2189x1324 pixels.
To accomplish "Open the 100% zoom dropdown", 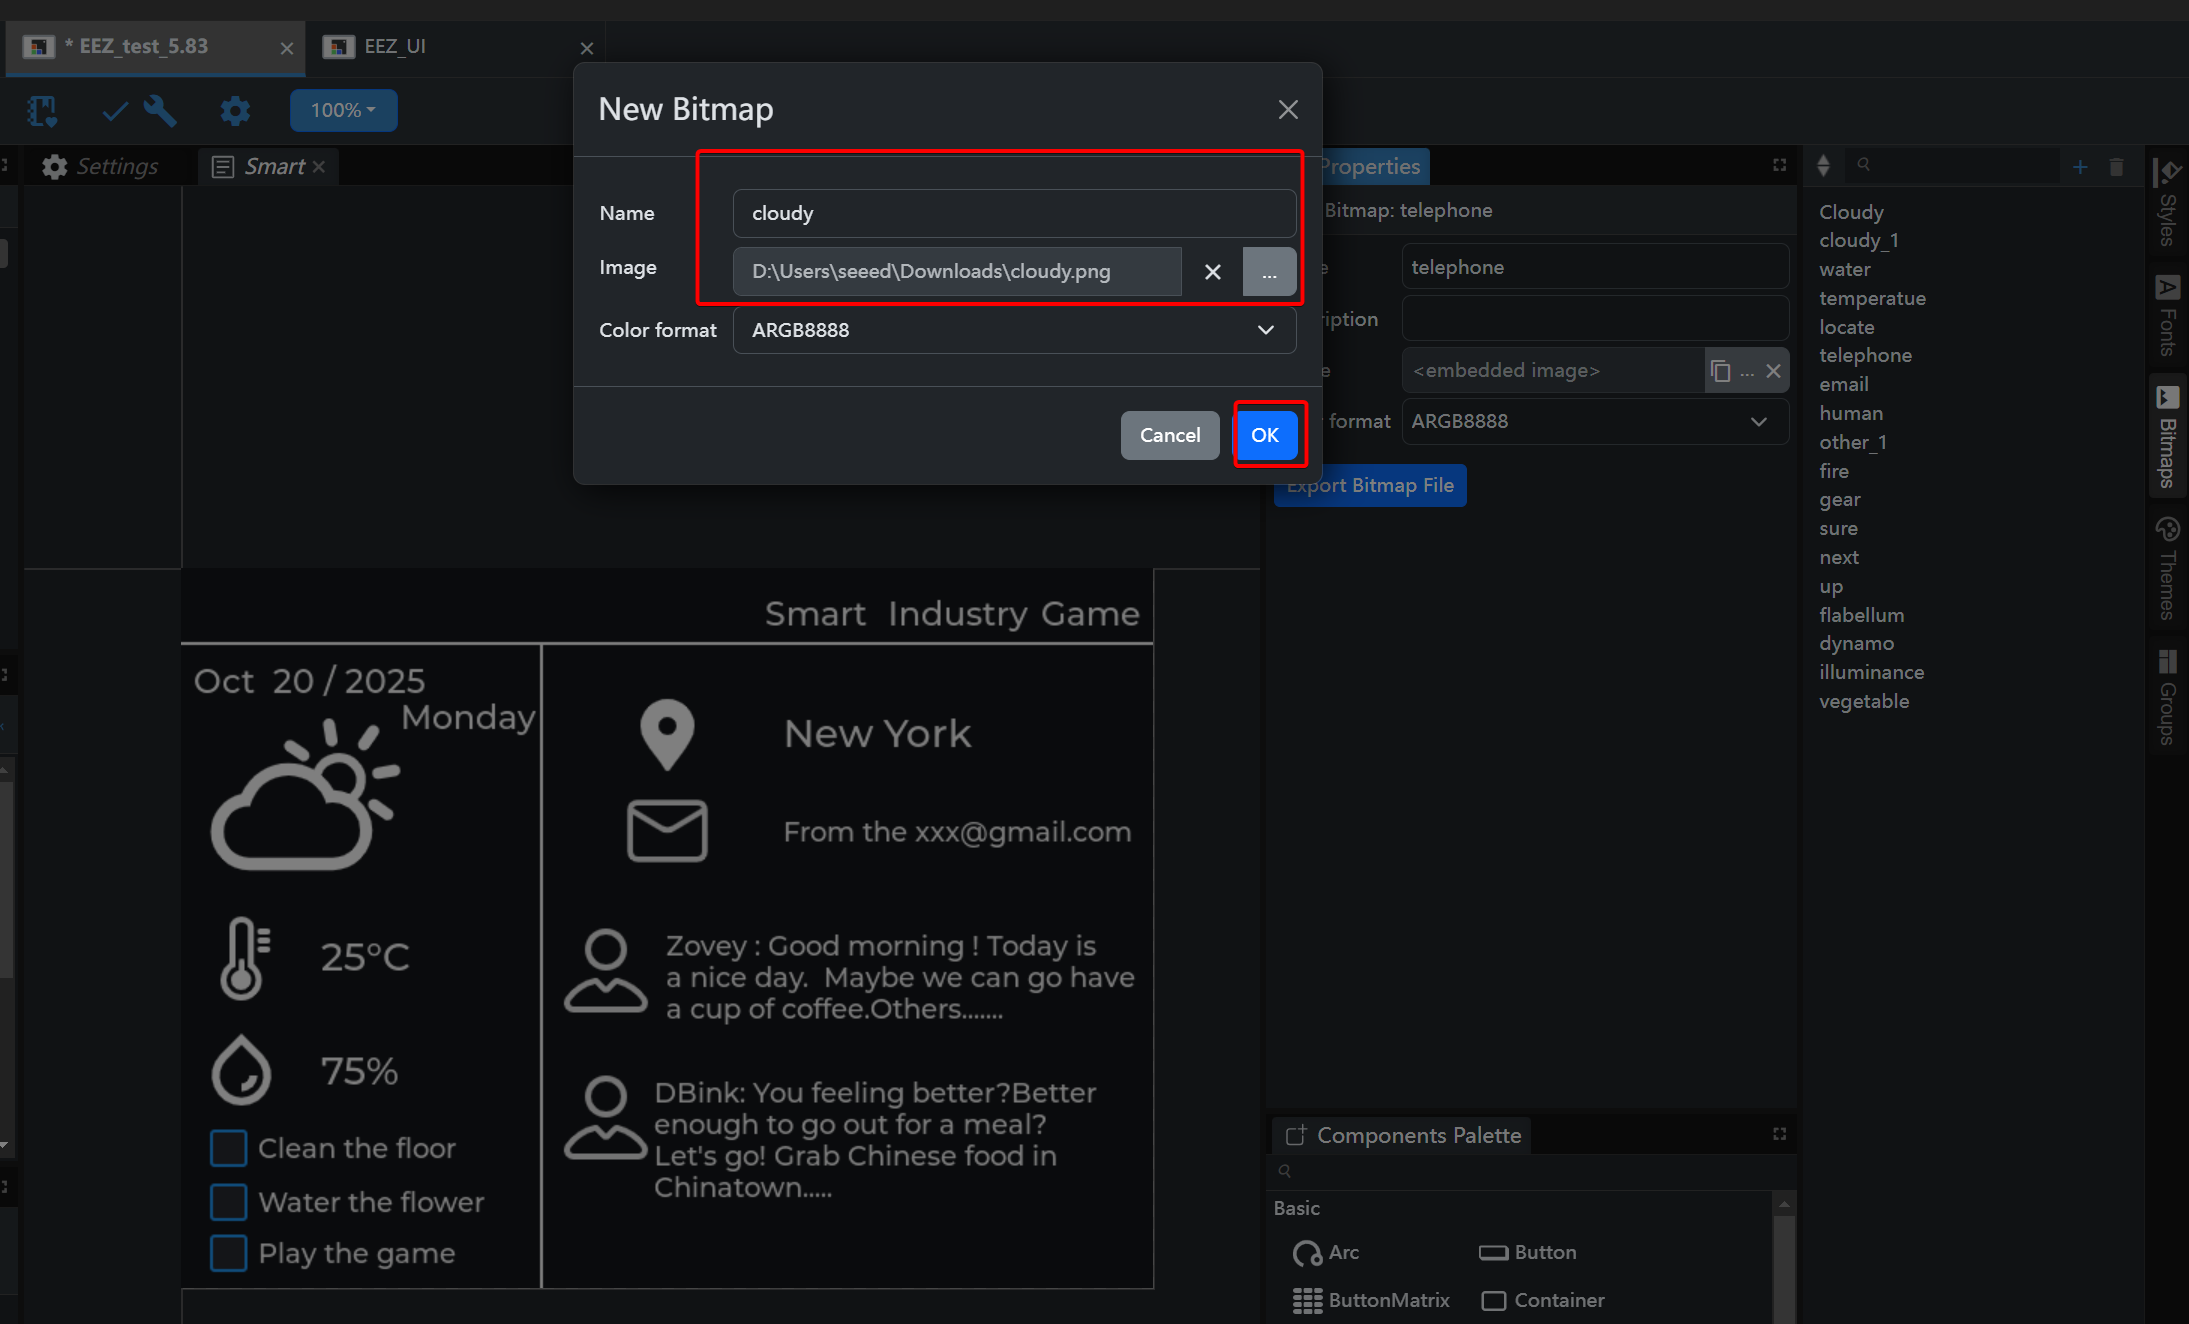I will pos(343,110).
